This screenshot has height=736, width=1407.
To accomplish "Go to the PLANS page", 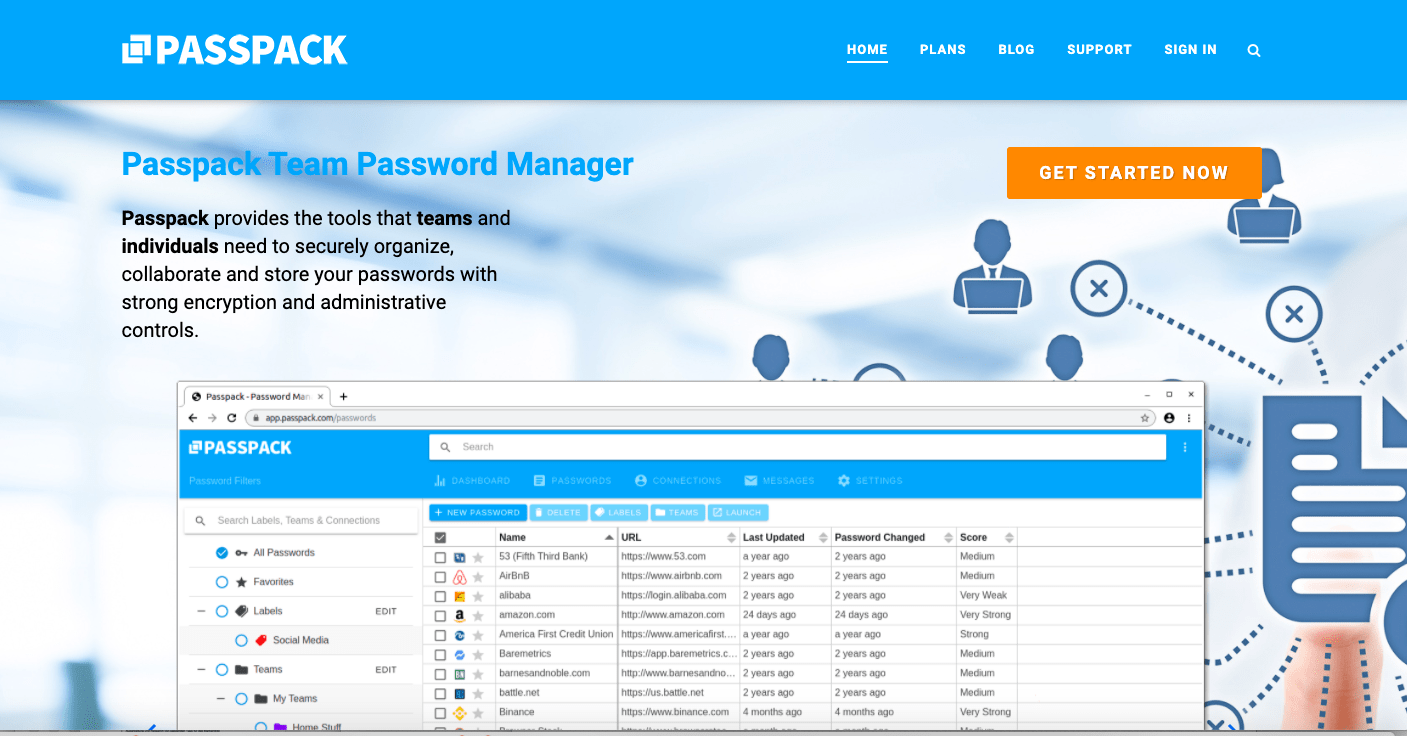I will tap(943, 49).
